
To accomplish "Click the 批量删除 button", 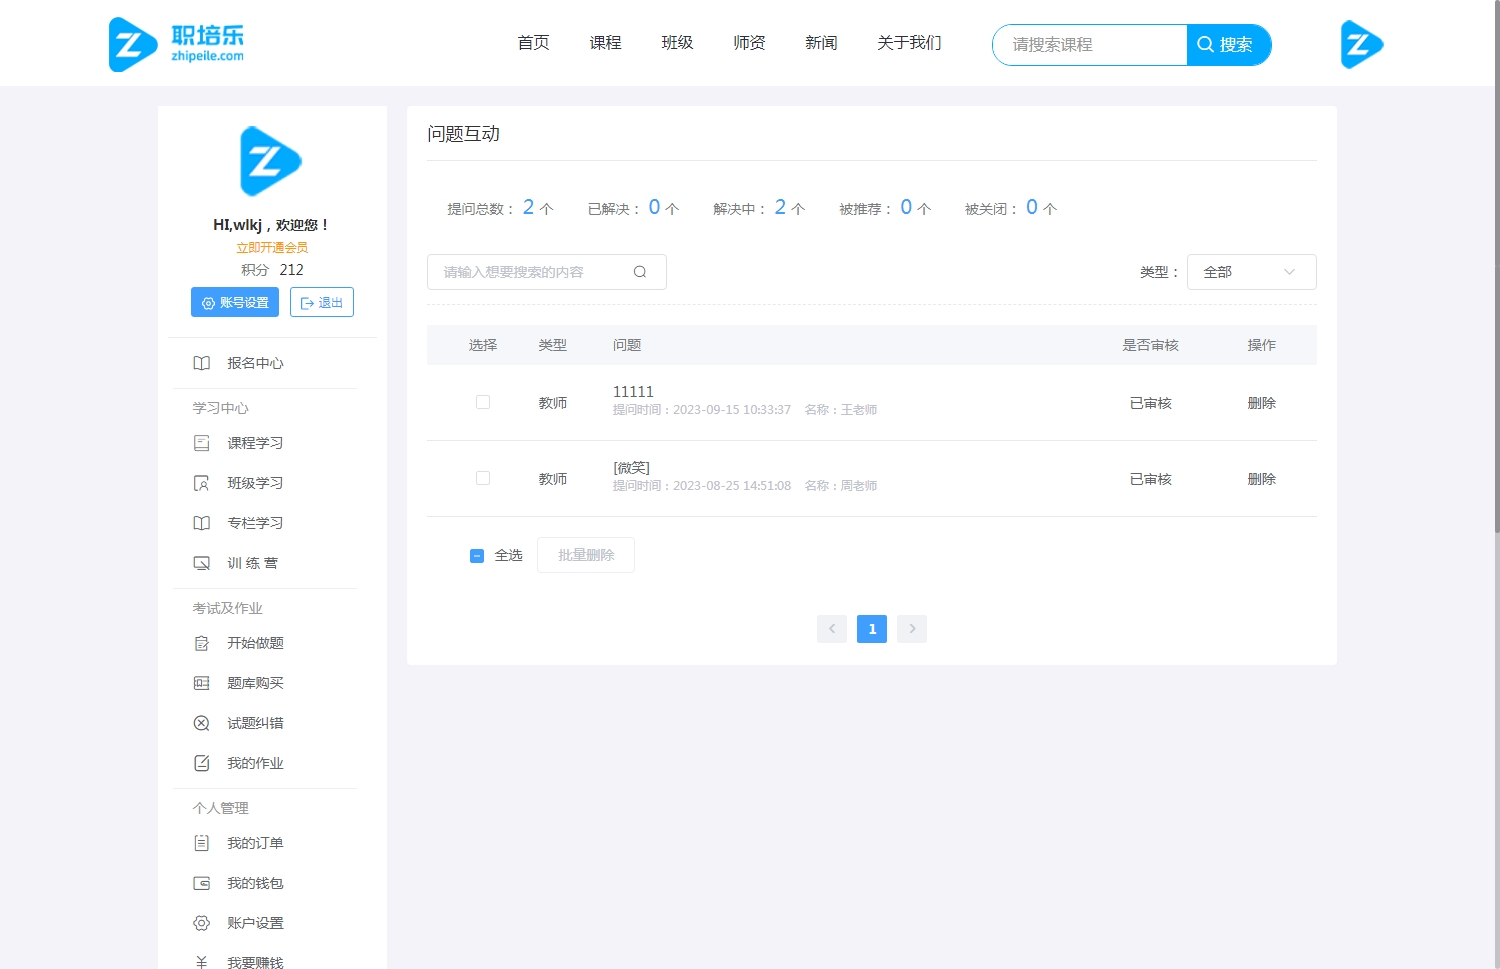I will coord(586,555).
